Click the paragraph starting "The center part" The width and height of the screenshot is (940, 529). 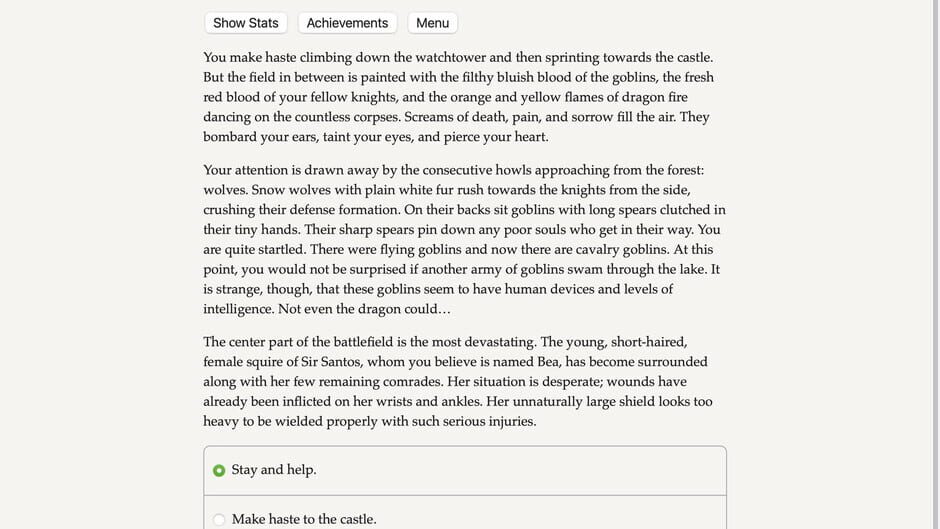tap(455, 381)
